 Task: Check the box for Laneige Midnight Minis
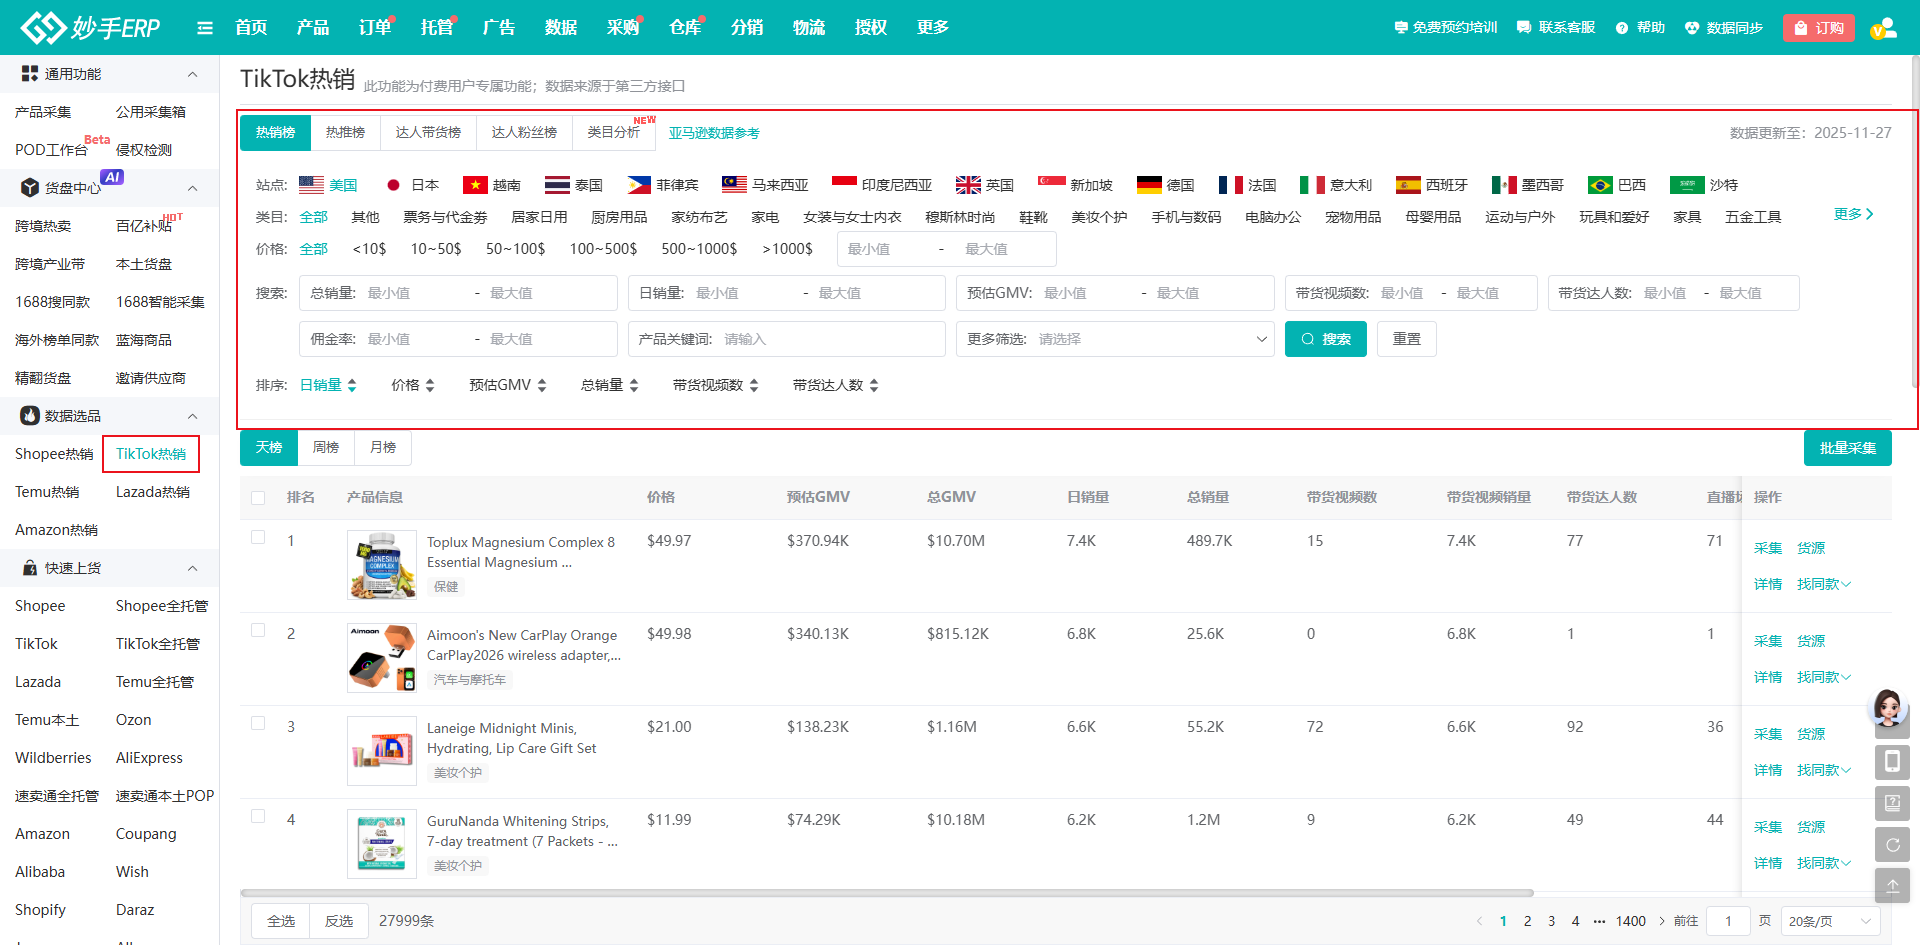pos(258,724)
